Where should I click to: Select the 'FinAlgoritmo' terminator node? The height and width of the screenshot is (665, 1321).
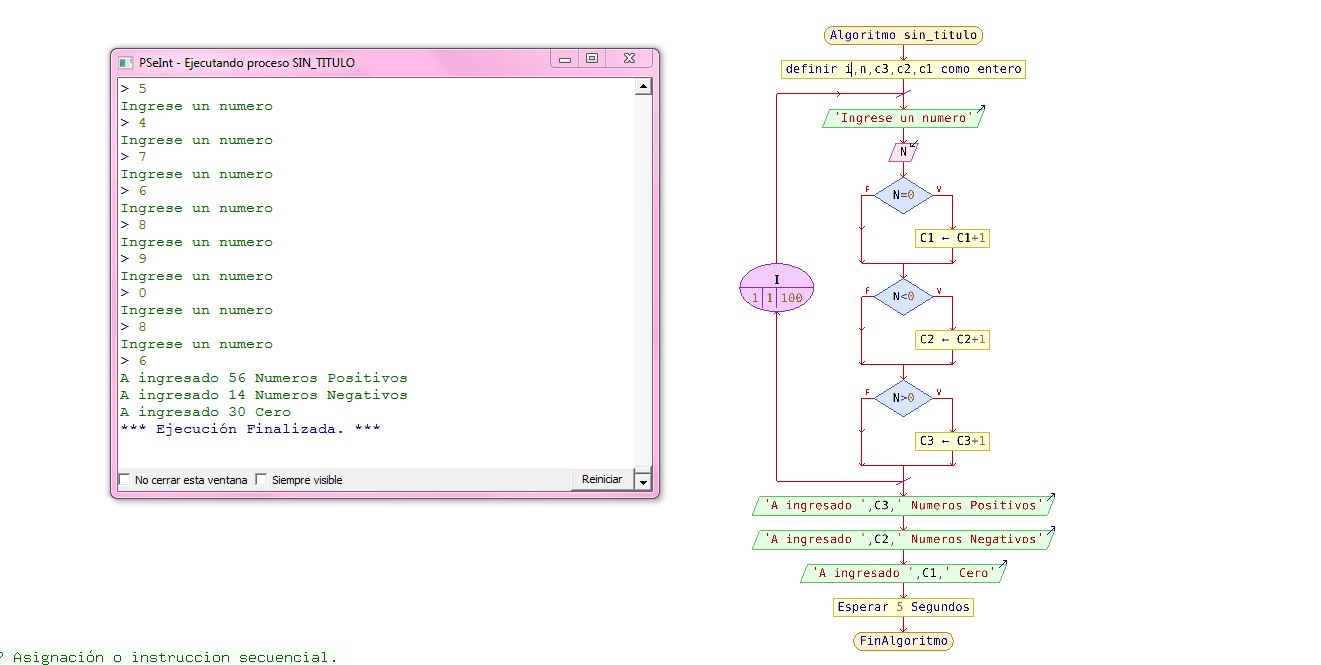pyautogui.click(x=901, y=640)
